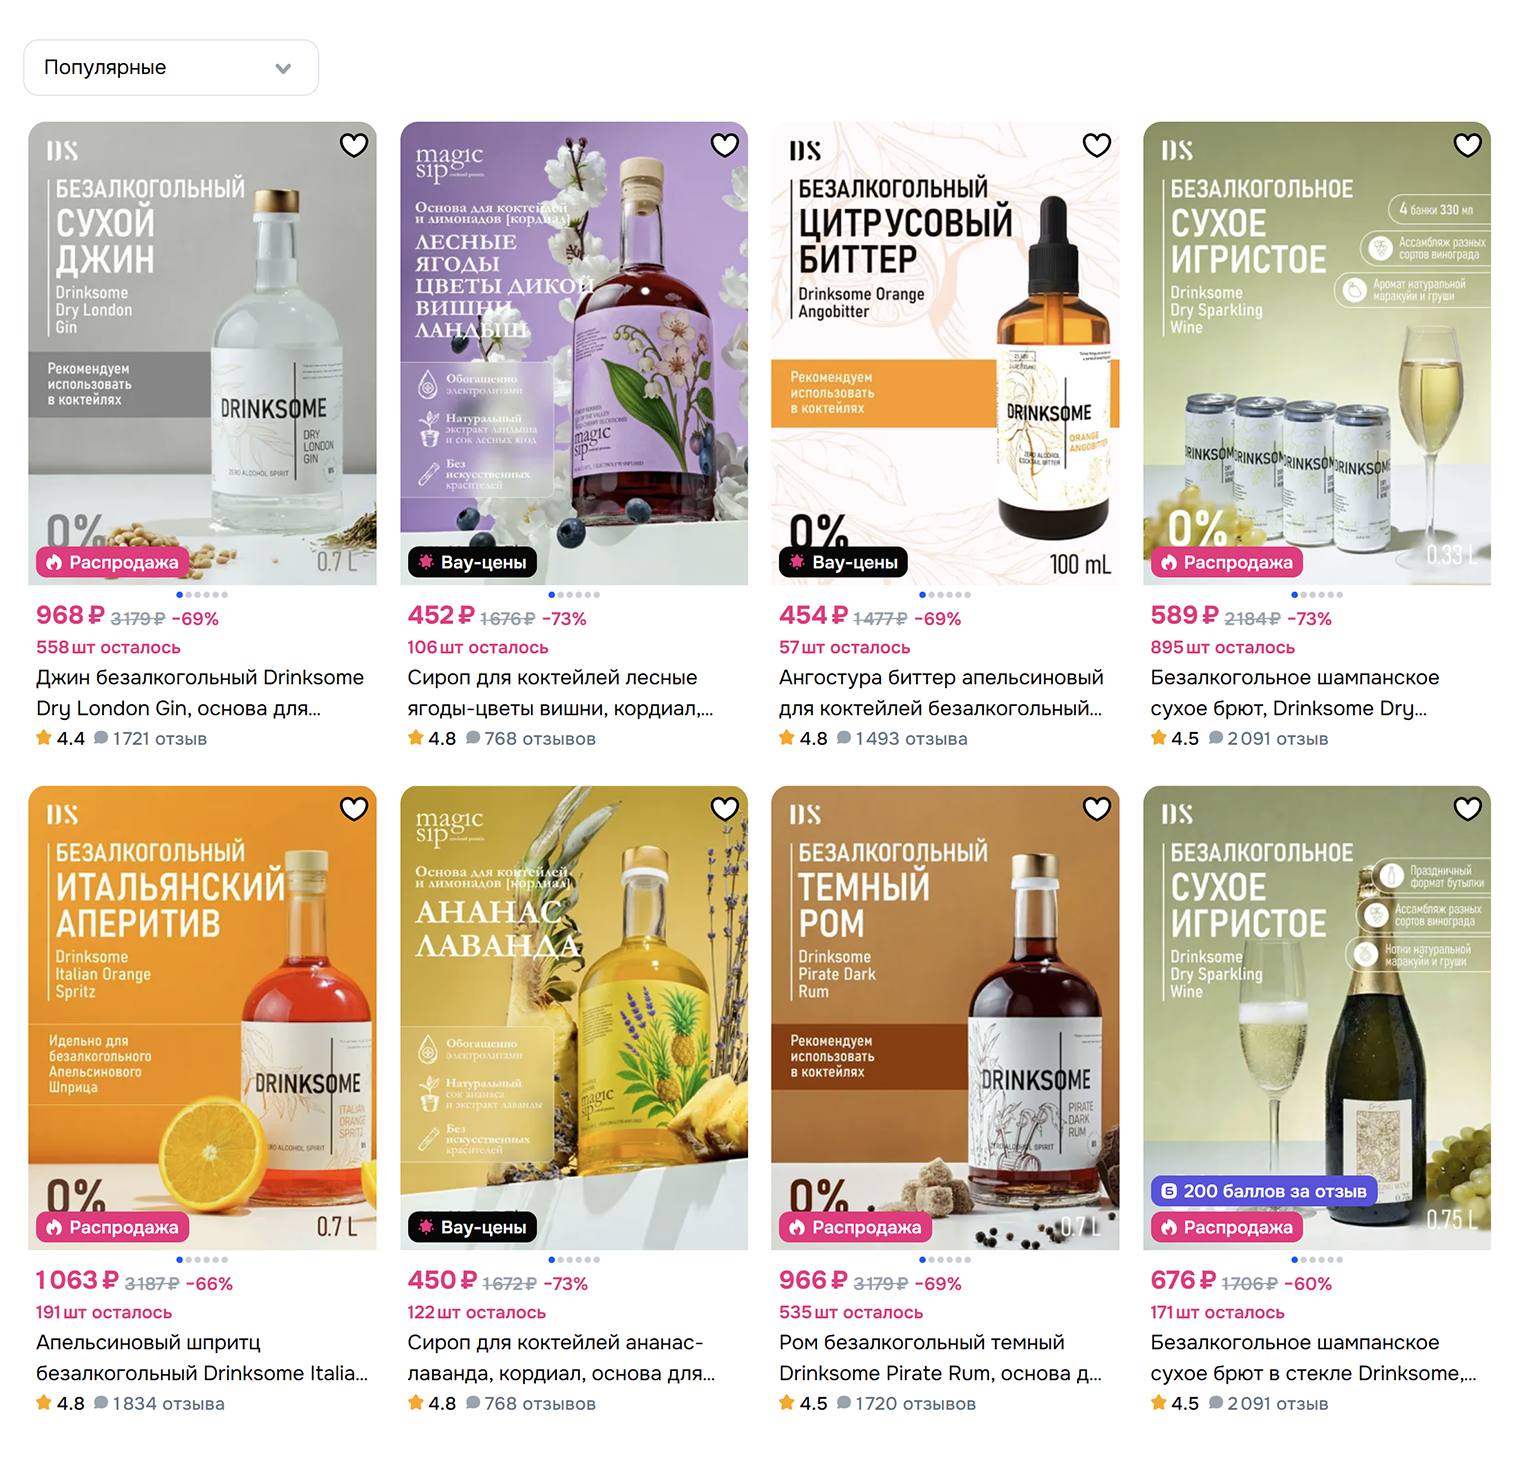
Task: Tap heart on orange Angostura bitter card
Action: click(1097, 145)
